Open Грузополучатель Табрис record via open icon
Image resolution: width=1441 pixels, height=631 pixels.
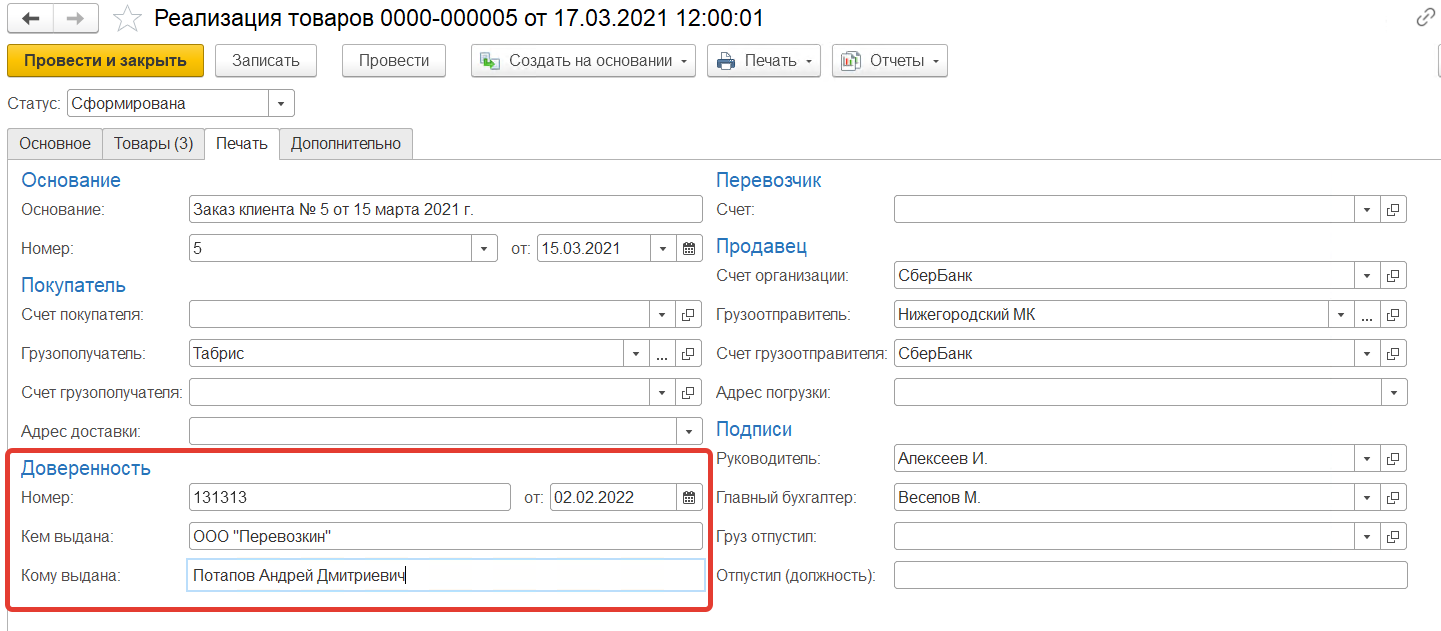coord(688,354)
